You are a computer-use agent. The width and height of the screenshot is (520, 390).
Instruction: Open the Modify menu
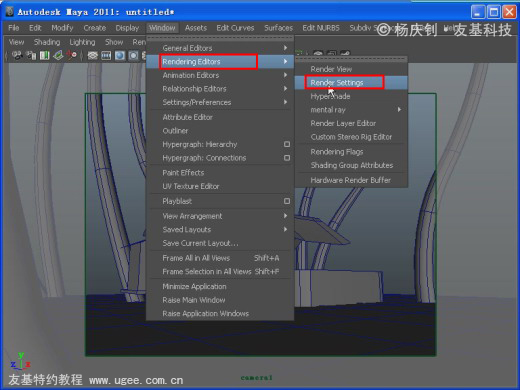pos(62,28)
